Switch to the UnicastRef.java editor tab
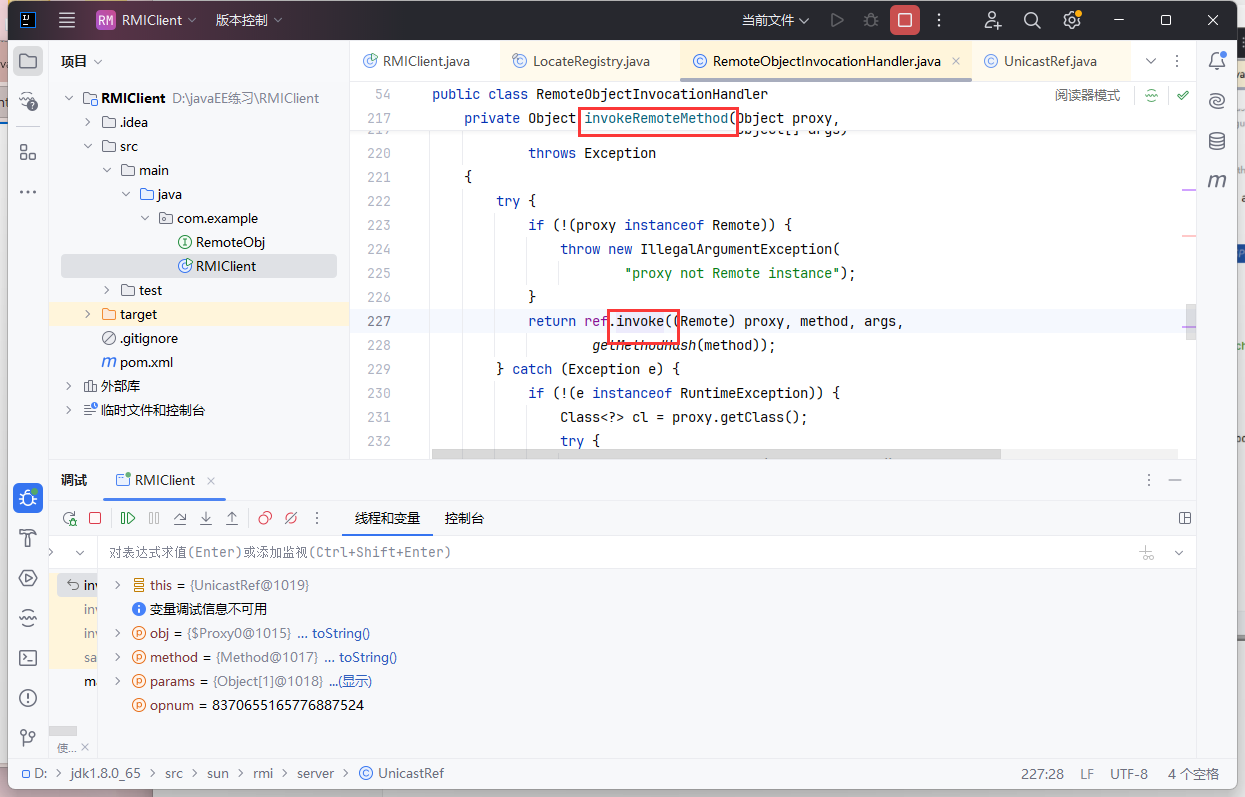Viewport: 1245px width, 797px height. [x=1049, y=61]
